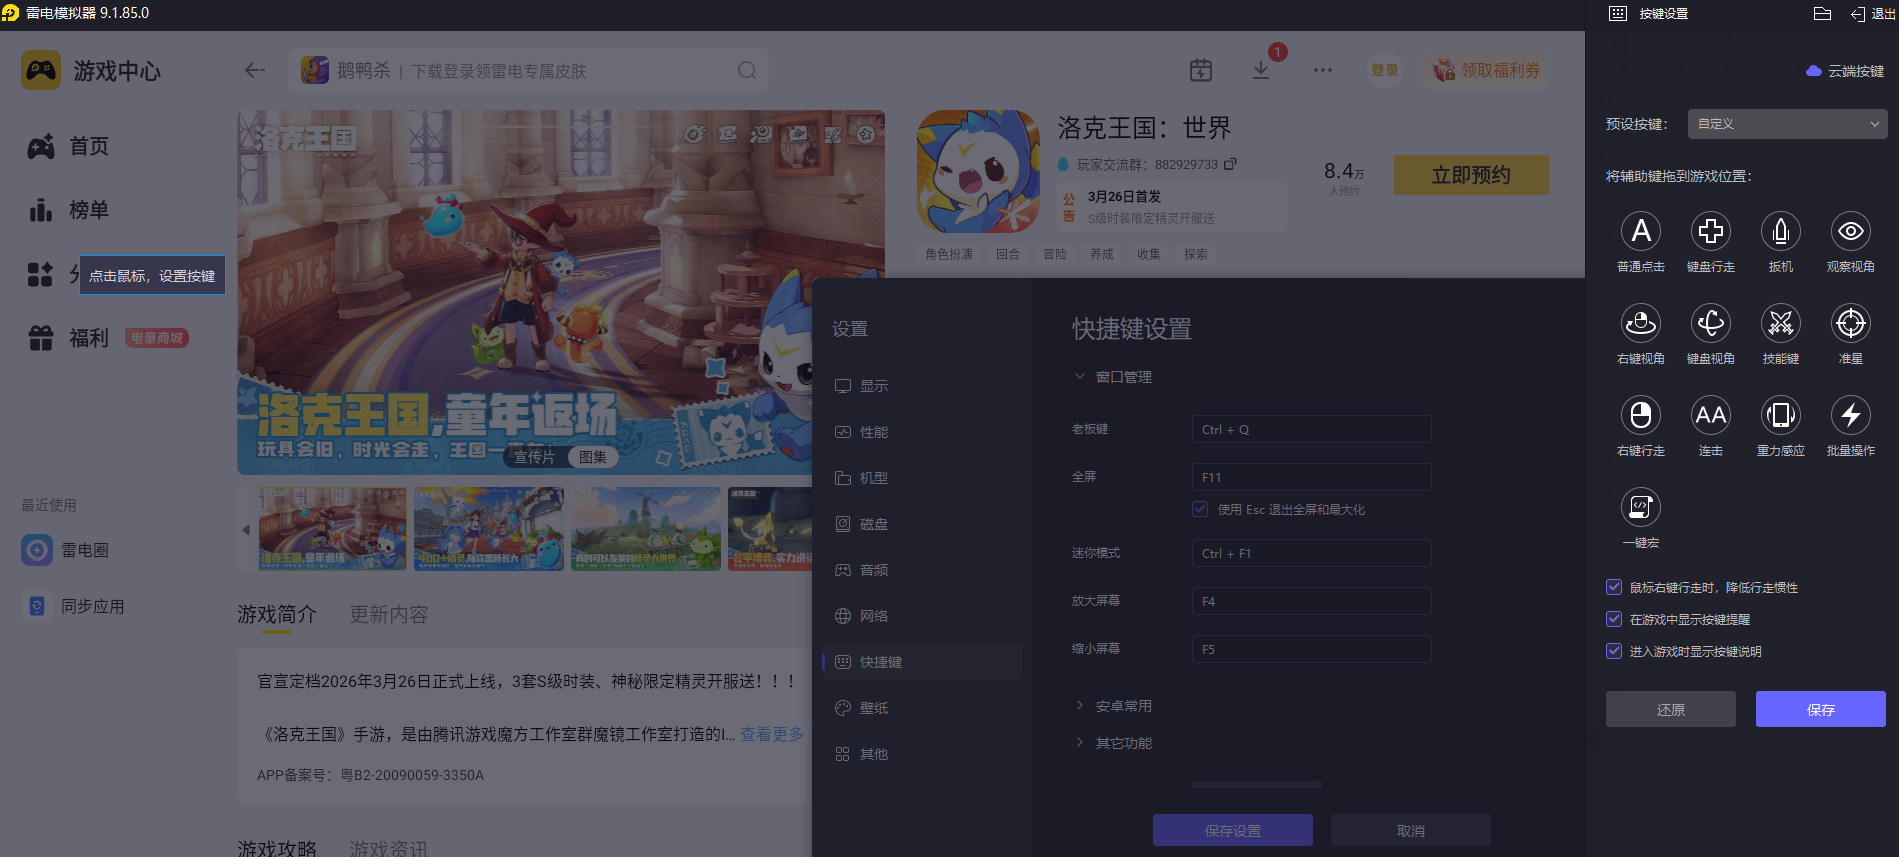
Task: Click the 领取福利券 coupon button
Action: point(1486,70)
